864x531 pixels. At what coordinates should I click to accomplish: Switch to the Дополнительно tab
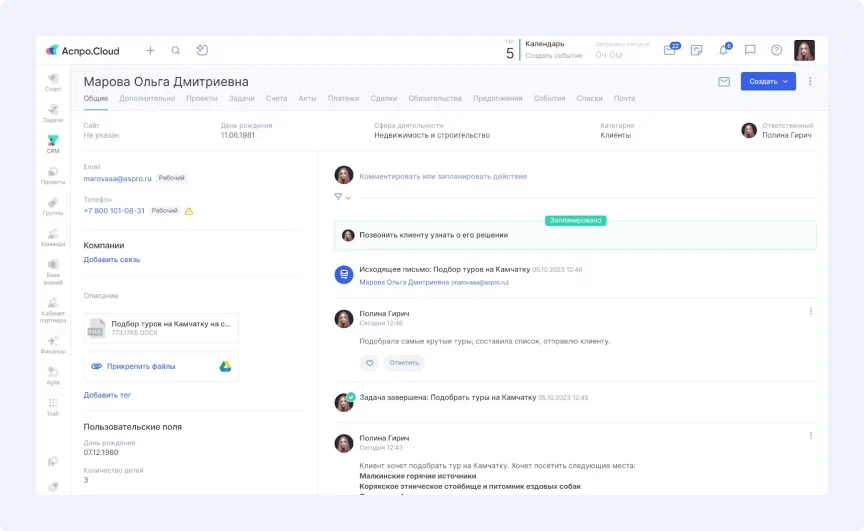coord(147,99)
